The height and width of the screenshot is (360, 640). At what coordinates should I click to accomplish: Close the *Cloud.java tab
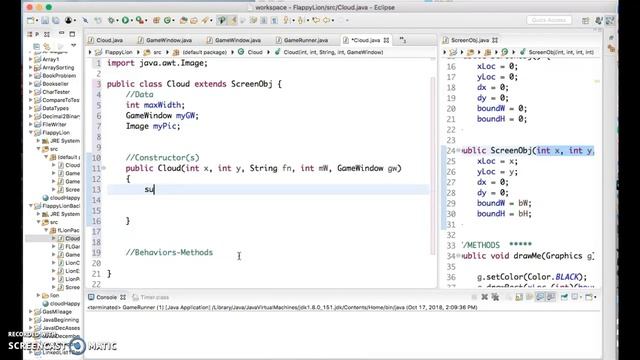(386, 40)
